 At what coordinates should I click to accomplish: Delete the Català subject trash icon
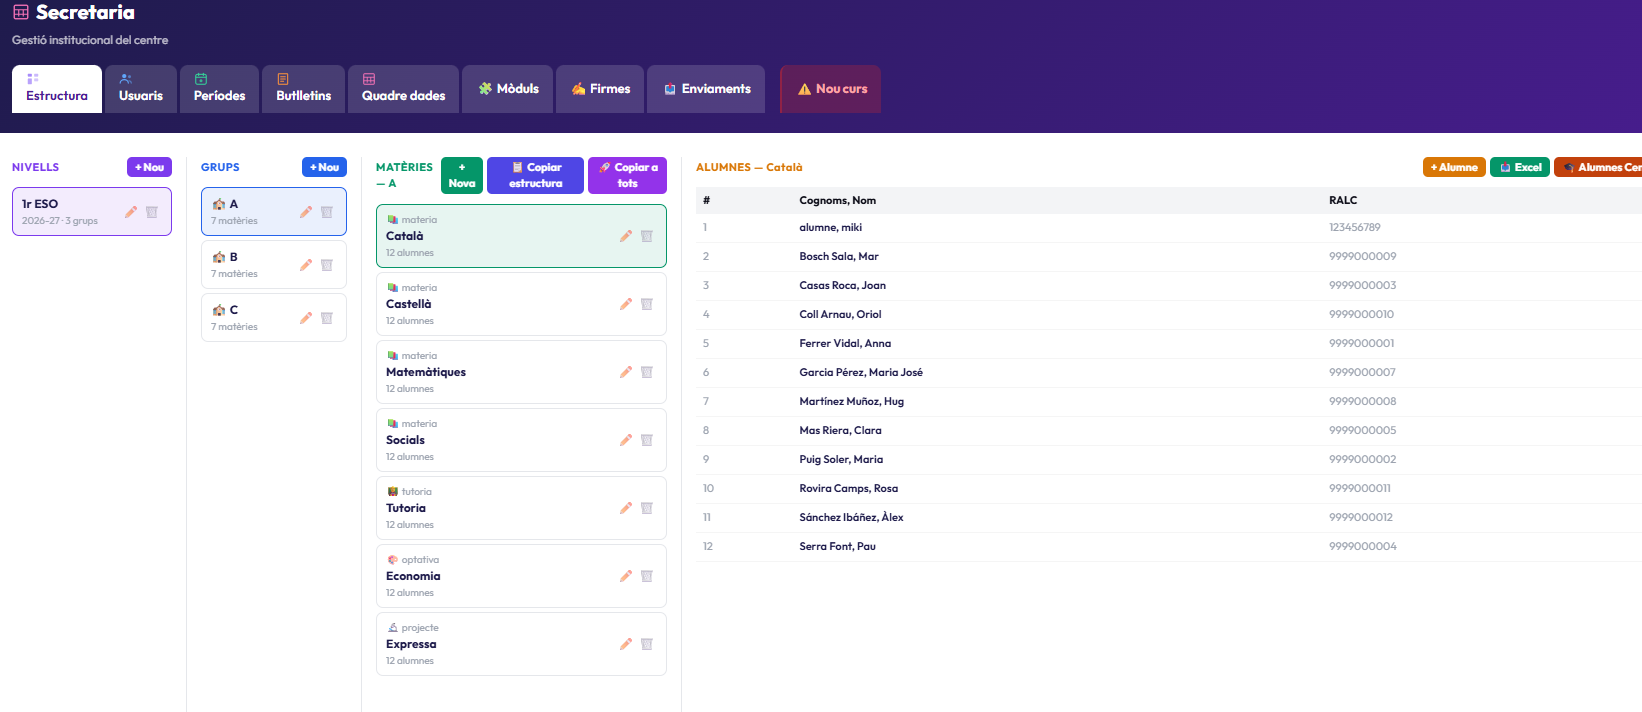point(647,236)
